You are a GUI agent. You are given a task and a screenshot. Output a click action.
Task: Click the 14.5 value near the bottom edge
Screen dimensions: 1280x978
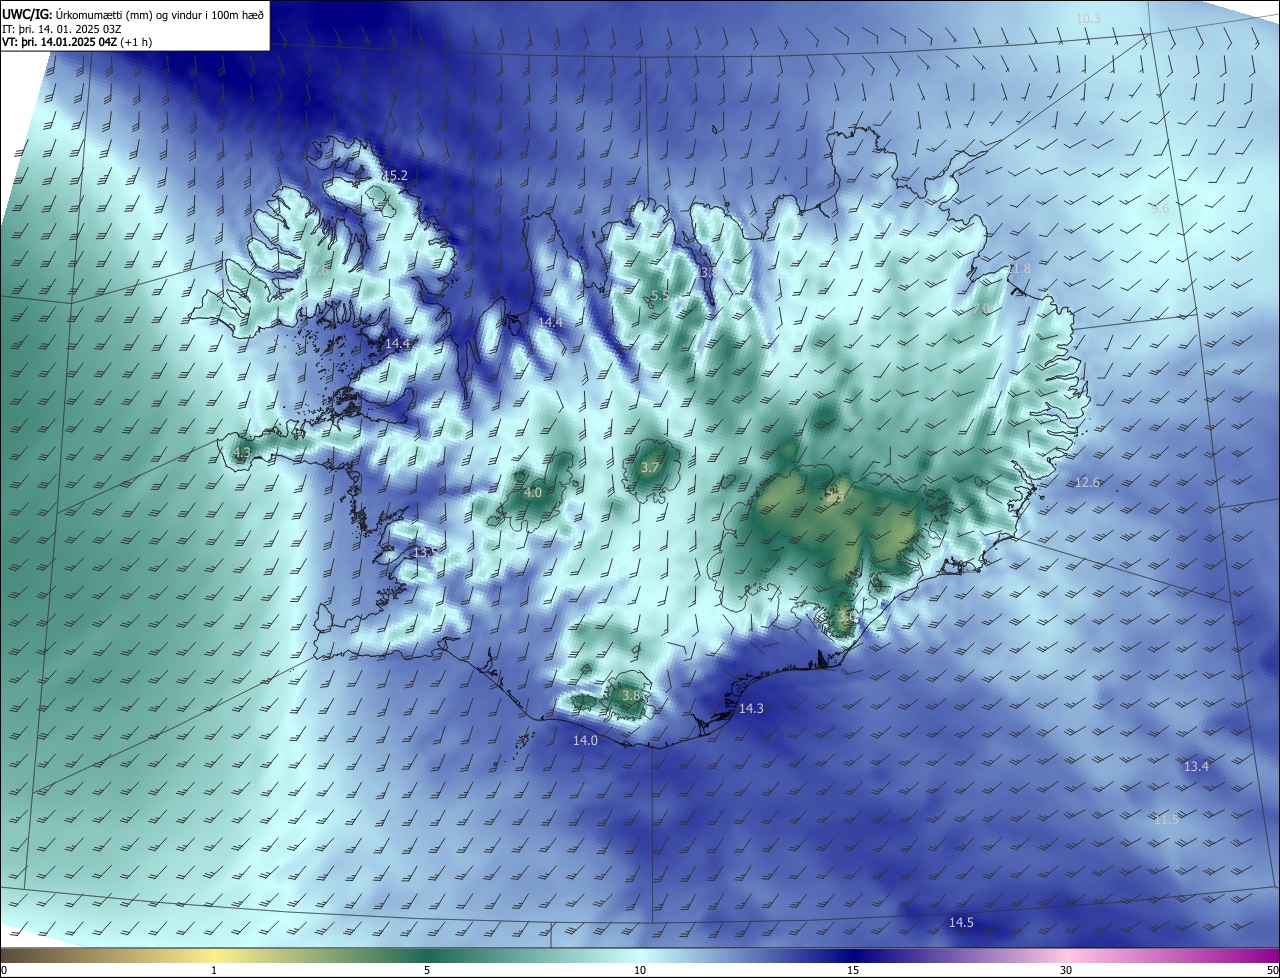pyautogui.click(x=961, y=922)
